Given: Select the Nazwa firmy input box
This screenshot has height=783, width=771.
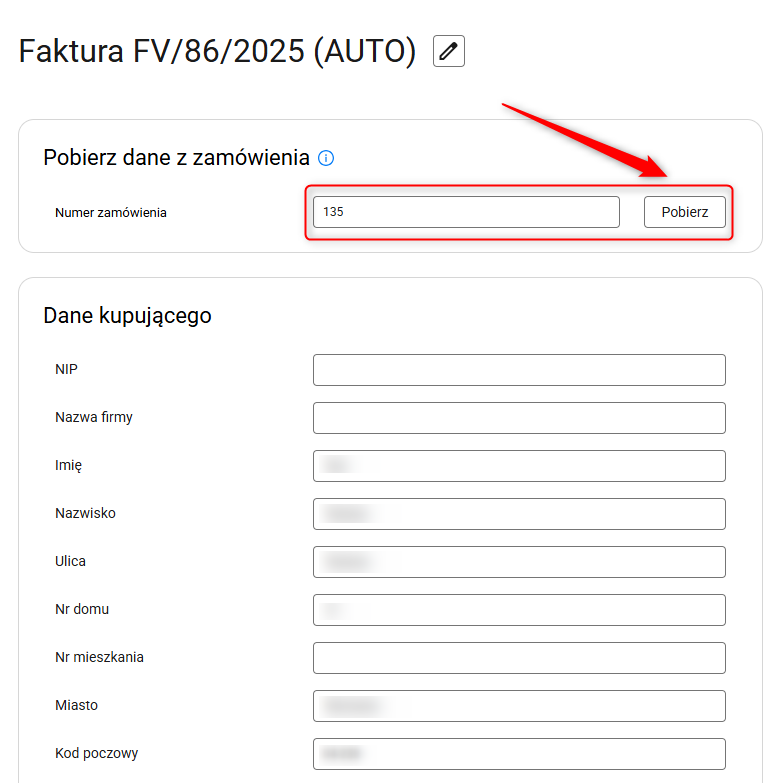Looking at the screenshot, I should point(518,418).
